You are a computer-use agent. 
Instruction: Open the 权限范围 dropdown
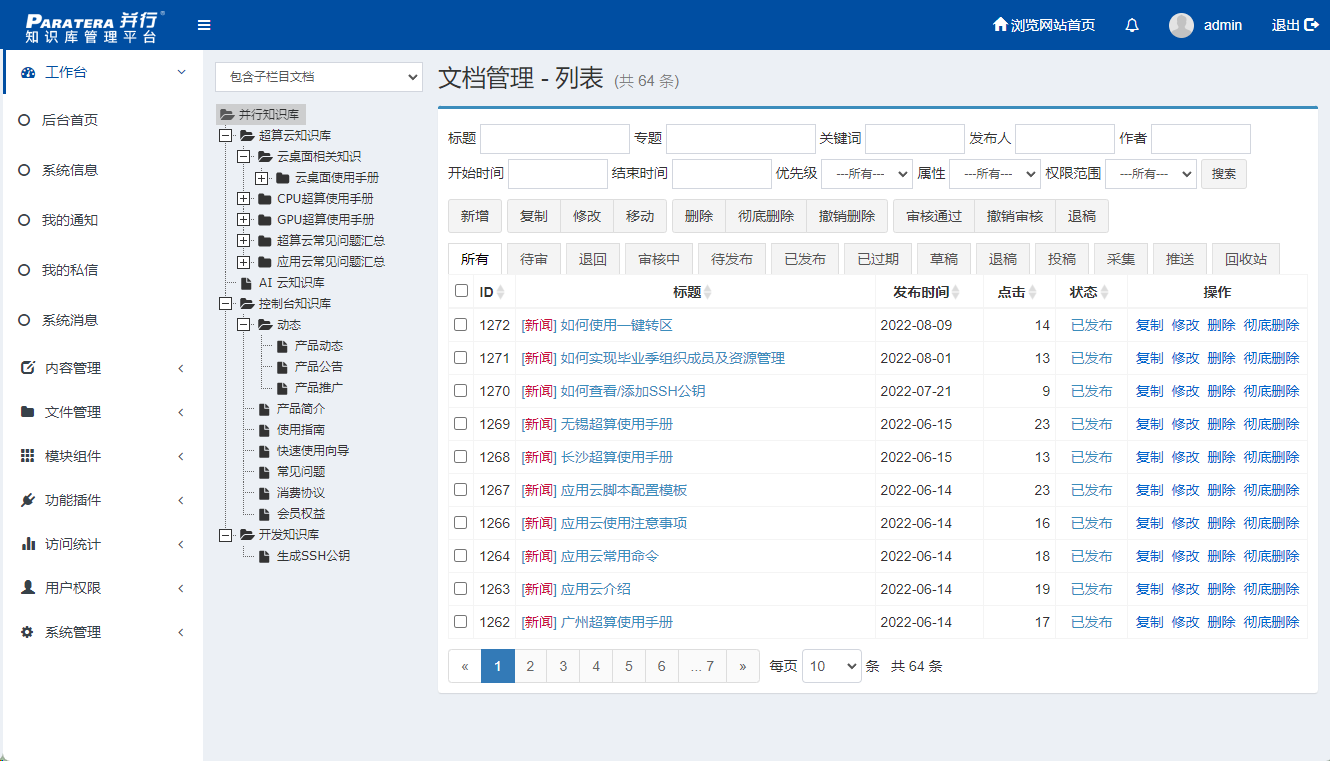(1151, 173)
